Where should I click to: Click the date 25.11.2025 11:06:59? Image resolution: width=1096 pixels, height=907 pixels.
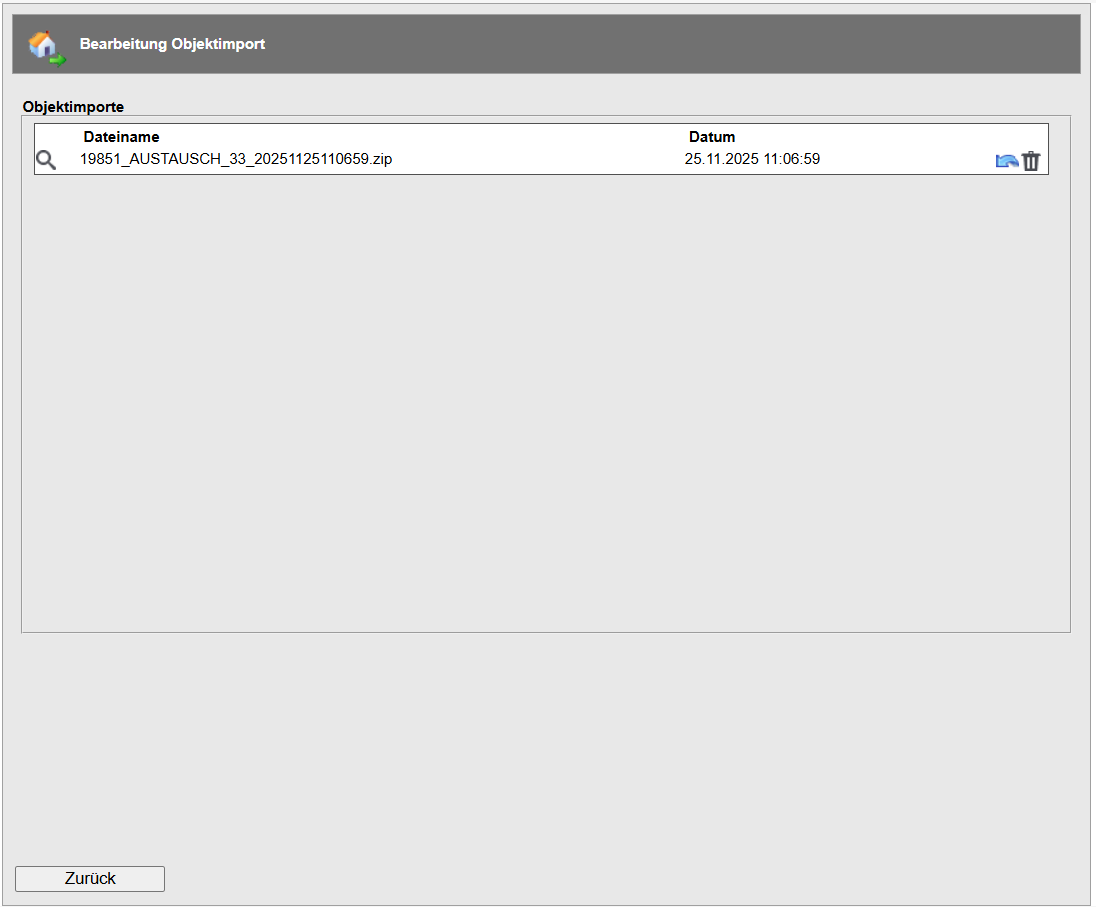(752, 159)
